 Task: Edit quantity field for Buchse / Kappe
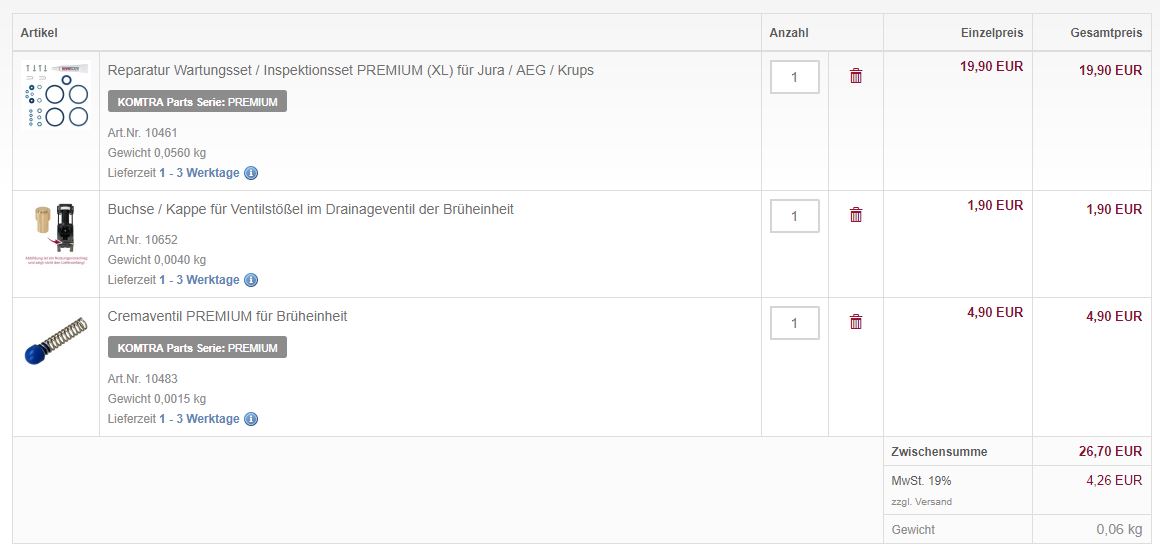point(795,216)
